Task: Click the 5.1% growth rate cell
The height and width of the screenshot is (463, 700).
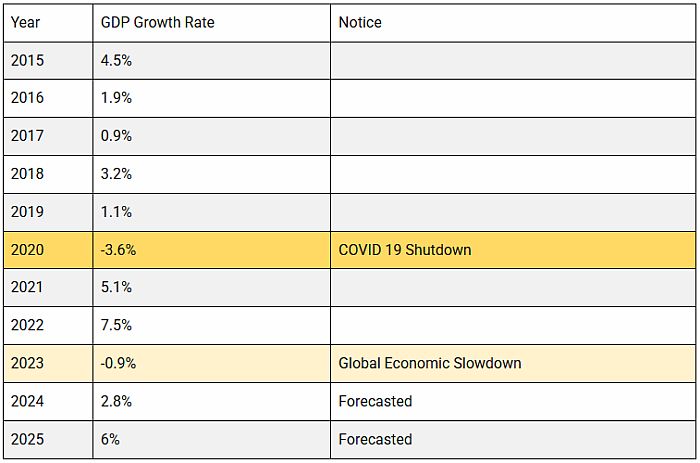Action: [x=211, y=288]
